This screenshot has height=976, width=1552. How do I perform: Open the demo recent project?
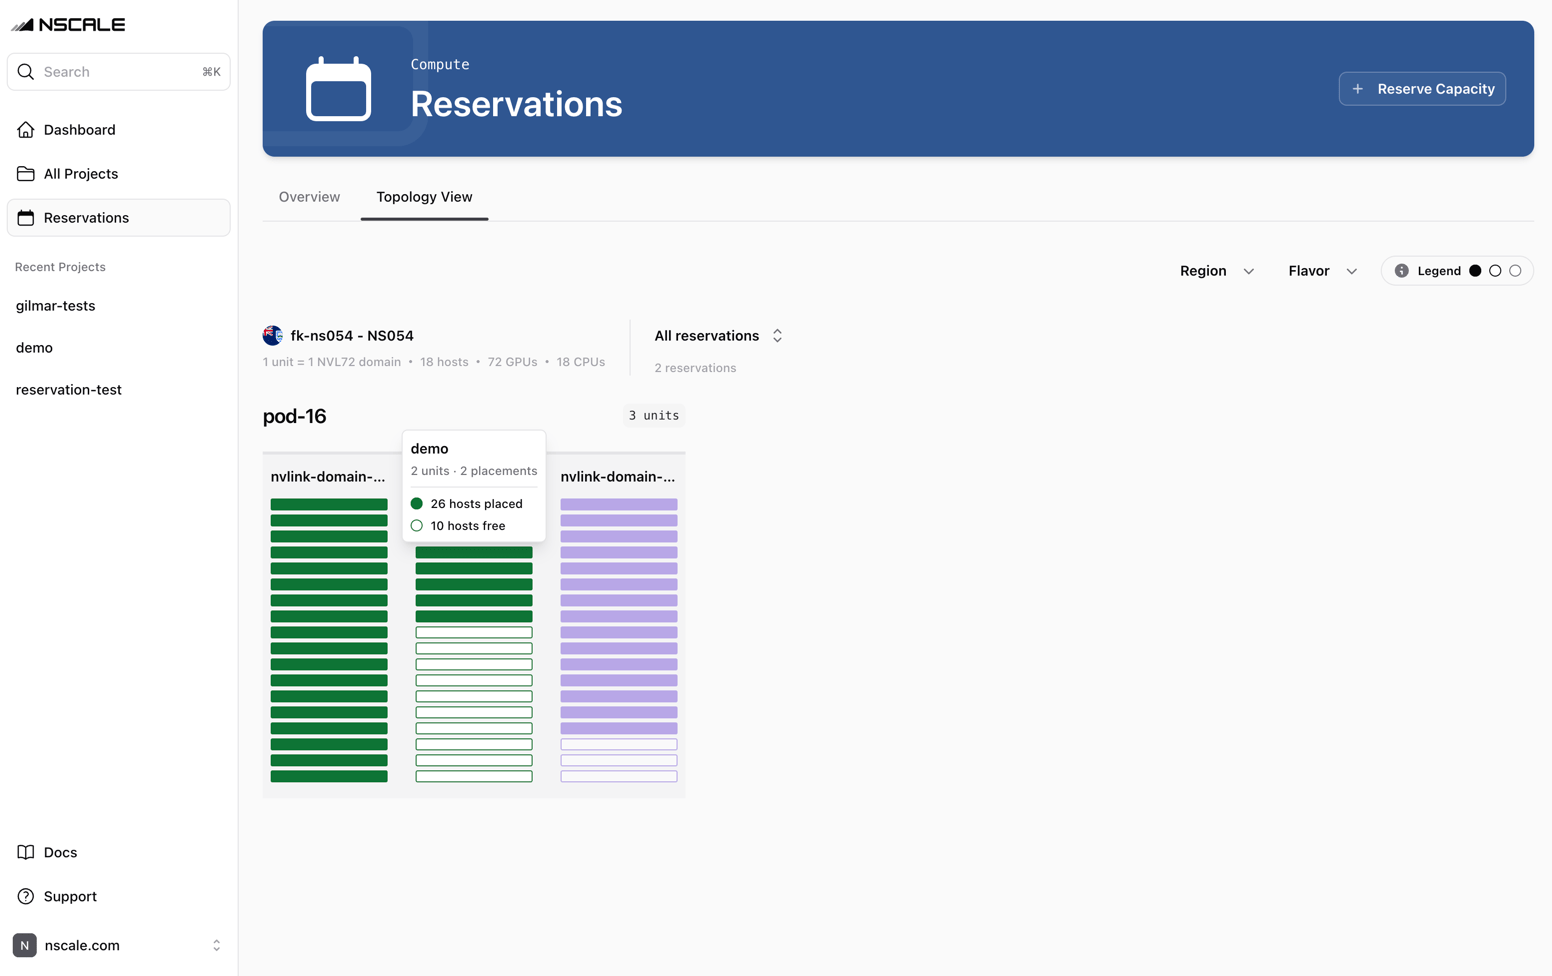pos(34,348)
